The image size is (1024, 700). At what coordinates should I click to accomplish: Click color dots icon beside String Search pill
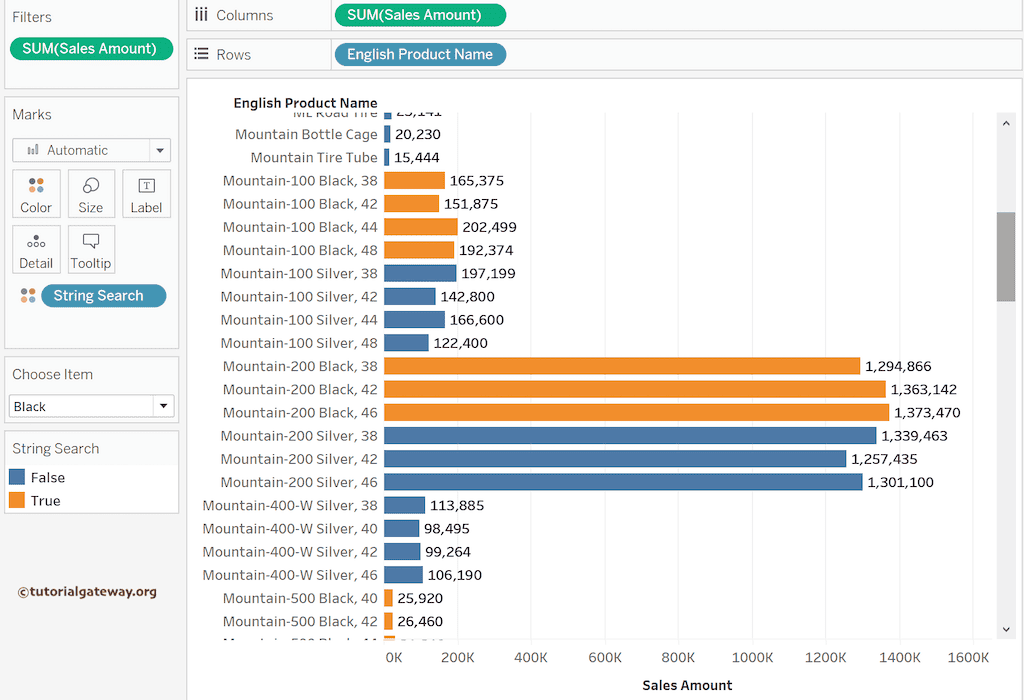(x=28, y=296)
